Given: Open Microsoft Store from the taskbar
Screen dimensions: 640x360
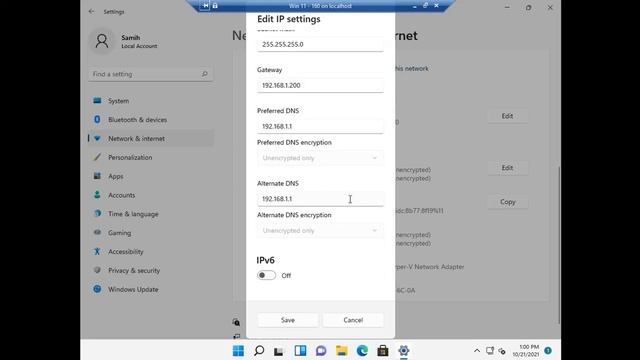Looking at the screenshot, I should point(383,351).
